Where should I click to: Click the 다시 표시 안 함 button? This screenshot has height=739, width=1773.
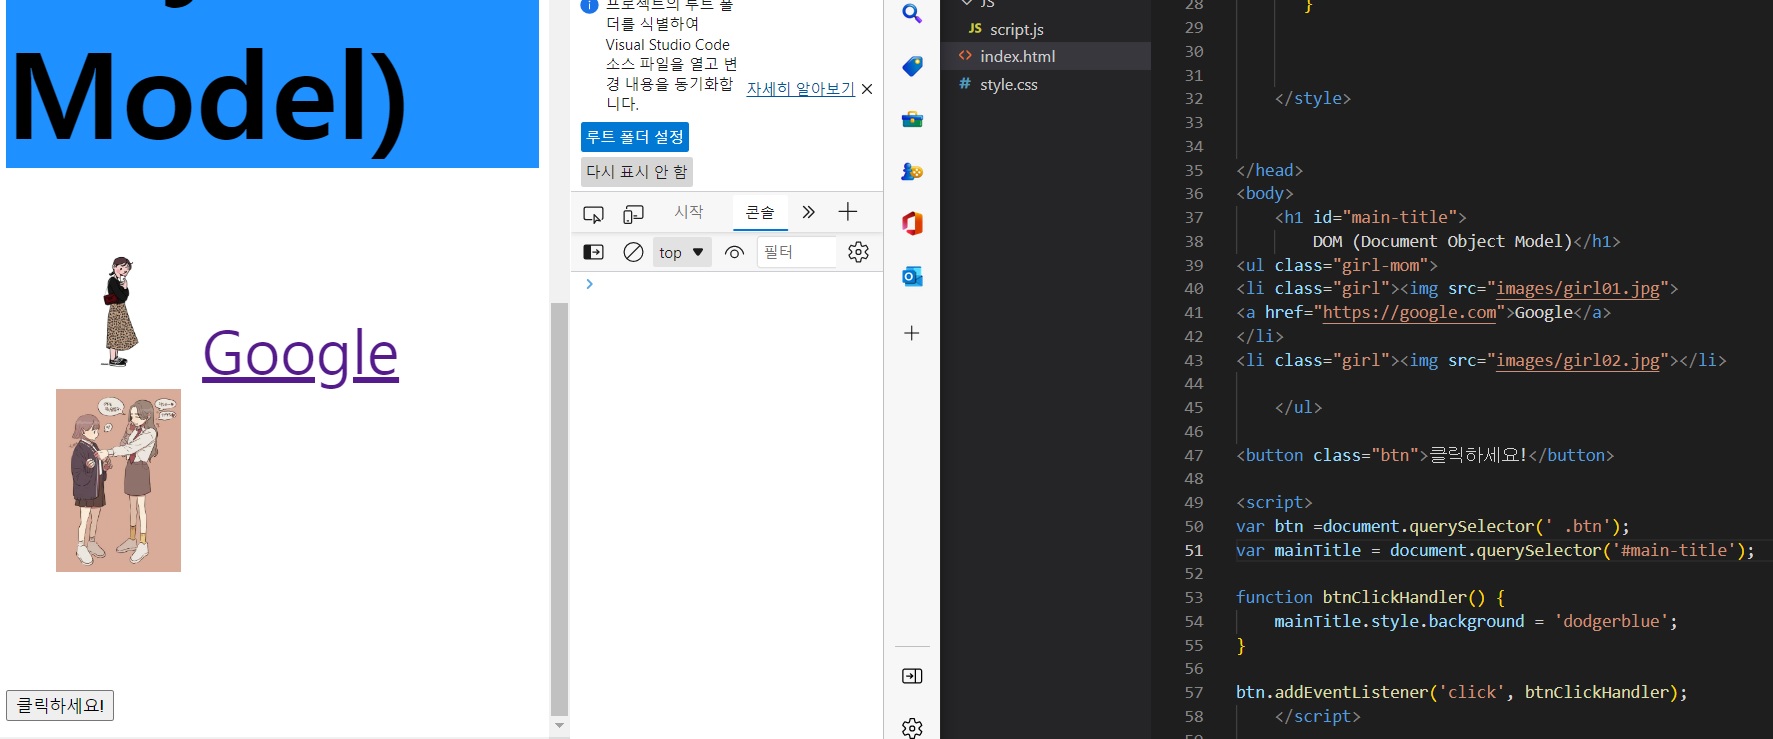[637, 172]
